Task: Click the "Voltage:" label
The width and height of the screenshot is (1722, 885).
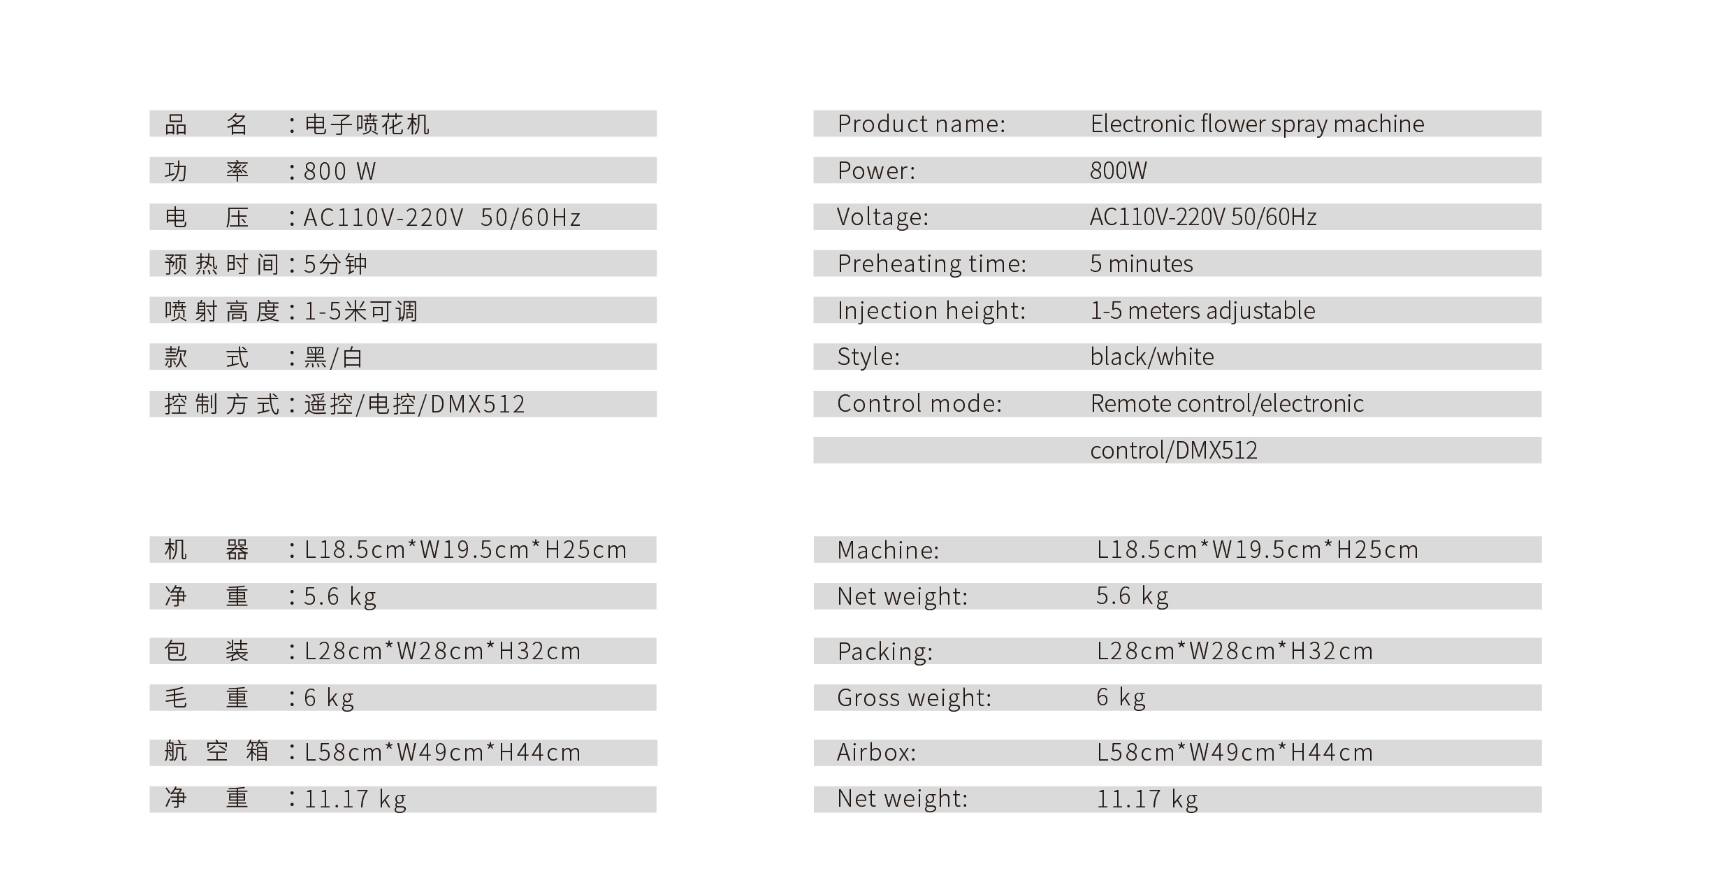Action: (x=882, y=217)
